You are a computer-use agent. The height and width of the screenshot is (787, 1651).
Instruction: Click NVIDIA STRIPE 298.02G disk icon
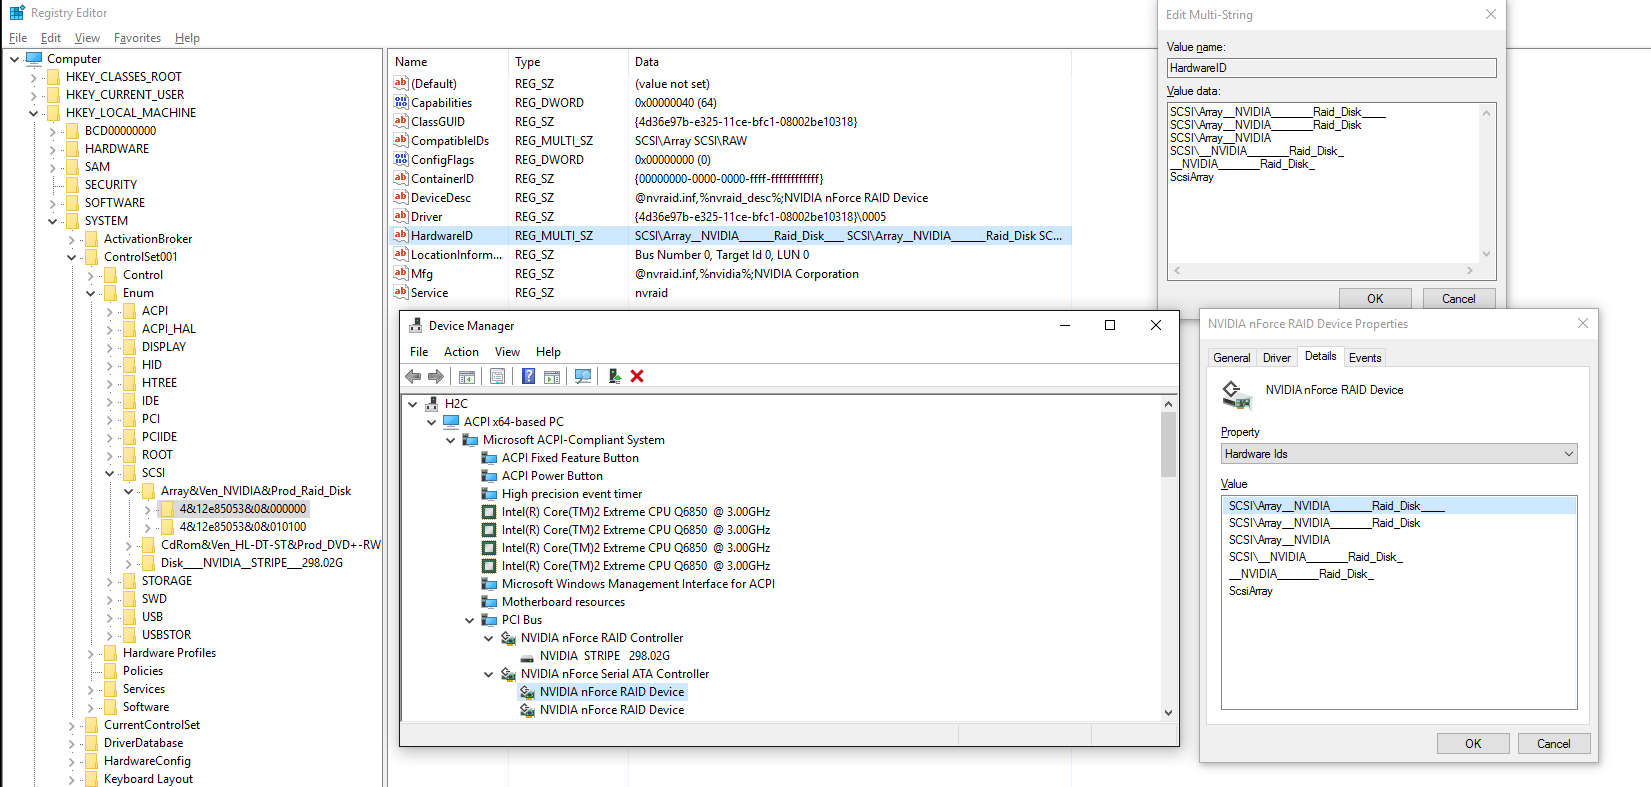tap(527, 656)
